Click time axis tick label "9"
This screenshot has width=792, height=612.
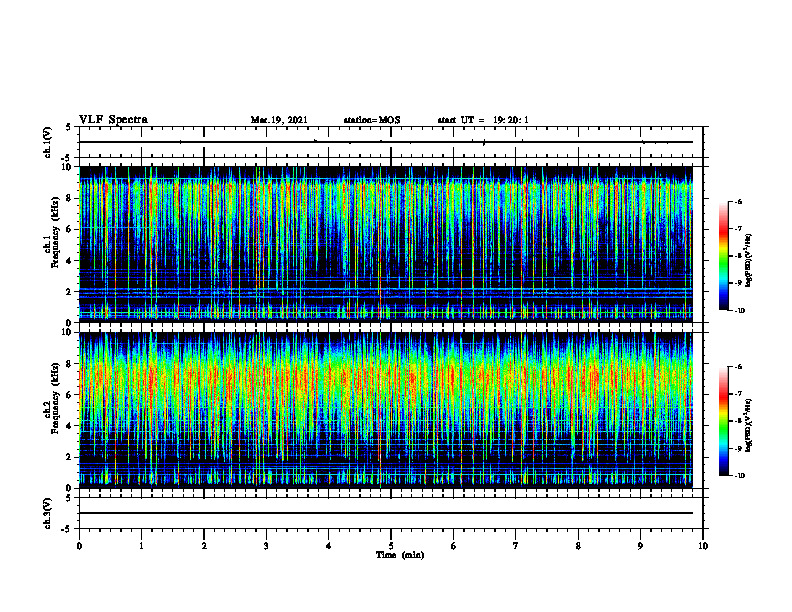point(640,546)
